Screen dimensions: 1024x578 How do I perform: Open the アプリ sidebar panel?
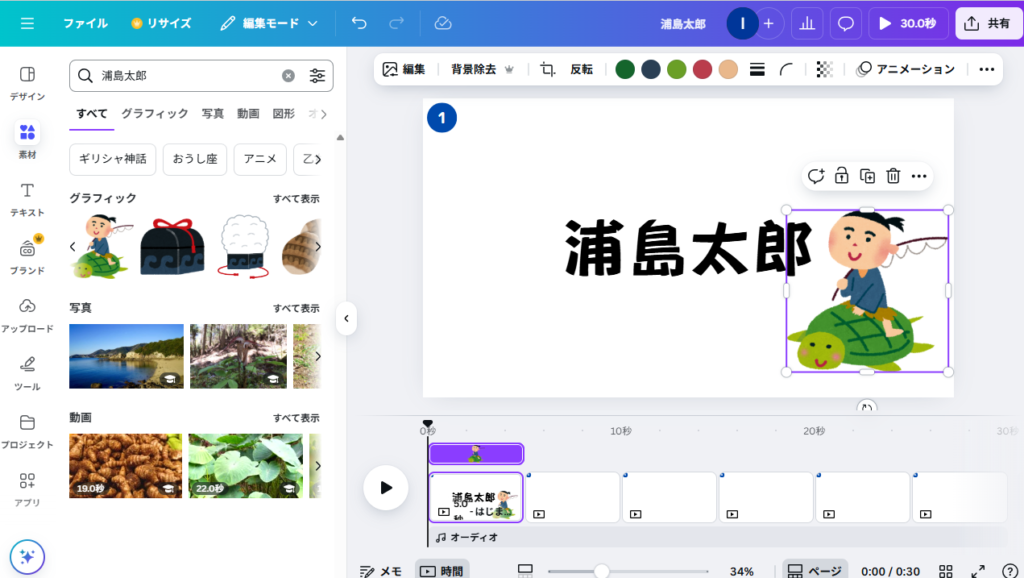pyautogui.click(x=27, y=489)
